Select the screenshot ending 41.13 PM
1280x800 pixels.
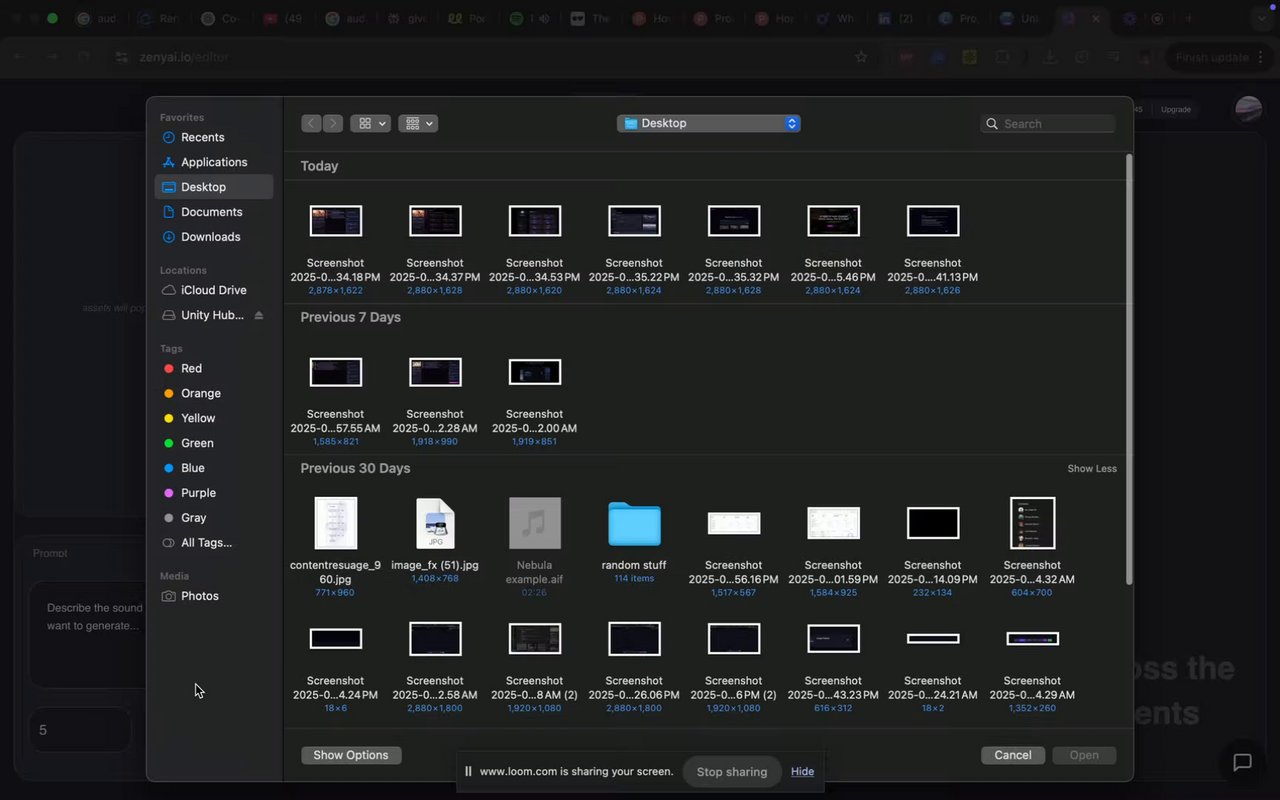tap(933, 221)
